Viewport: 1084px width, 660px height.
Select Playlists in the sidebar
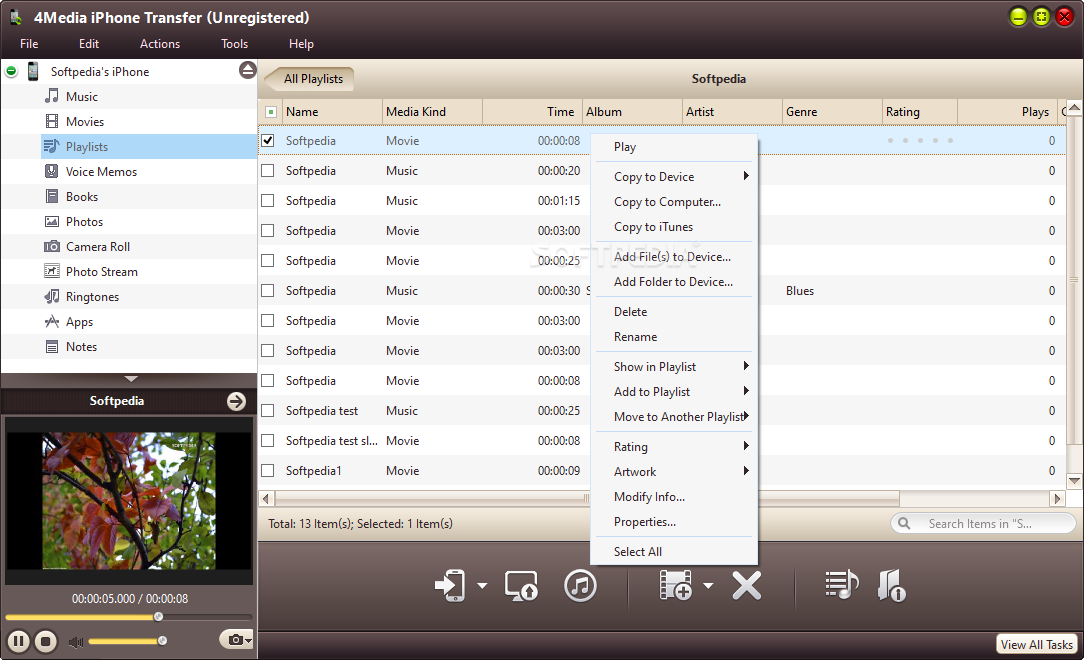[x=86, y=147]
